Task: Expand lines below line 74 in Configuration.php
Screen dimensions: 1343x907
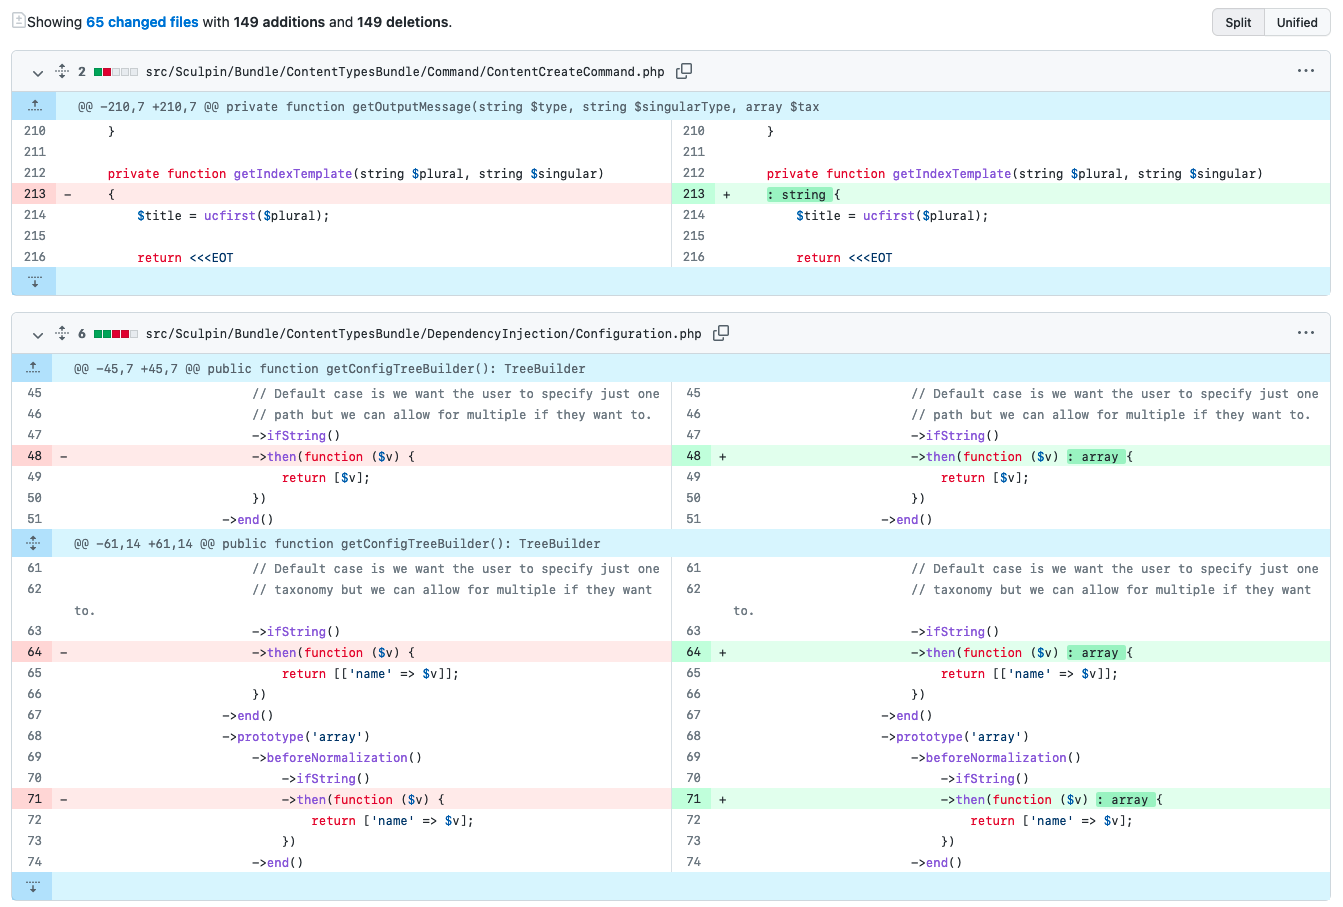Action: pyautogui.click(x=33, y=886)
